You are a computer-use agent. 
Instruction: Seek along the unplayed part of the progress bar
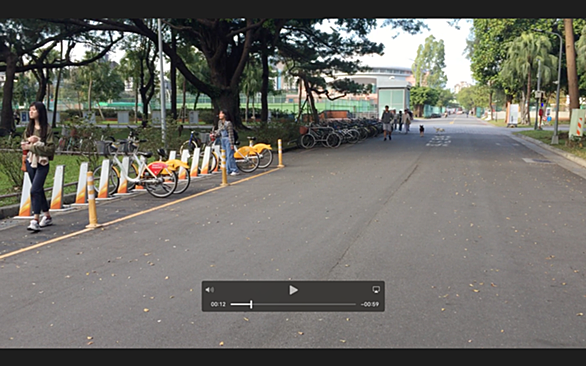click(304, 304)
